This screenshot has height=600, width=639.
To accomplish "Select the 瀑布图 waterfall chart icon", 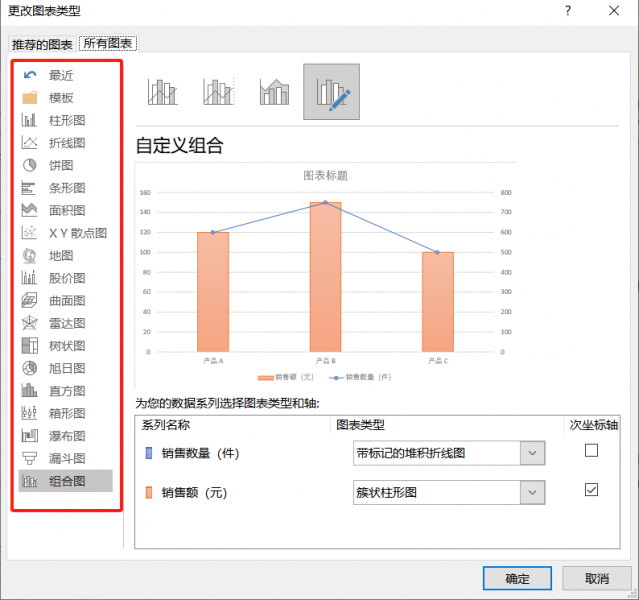I will (29, 436).
